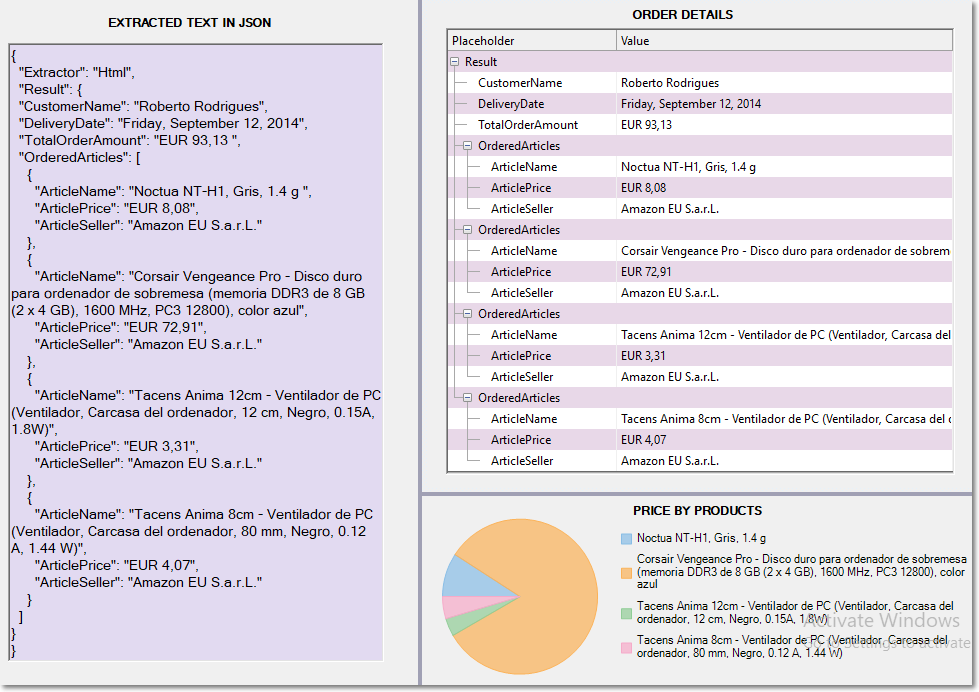Collapse the Result root node
Screen dimensions: 979x692
pos(455,62)
